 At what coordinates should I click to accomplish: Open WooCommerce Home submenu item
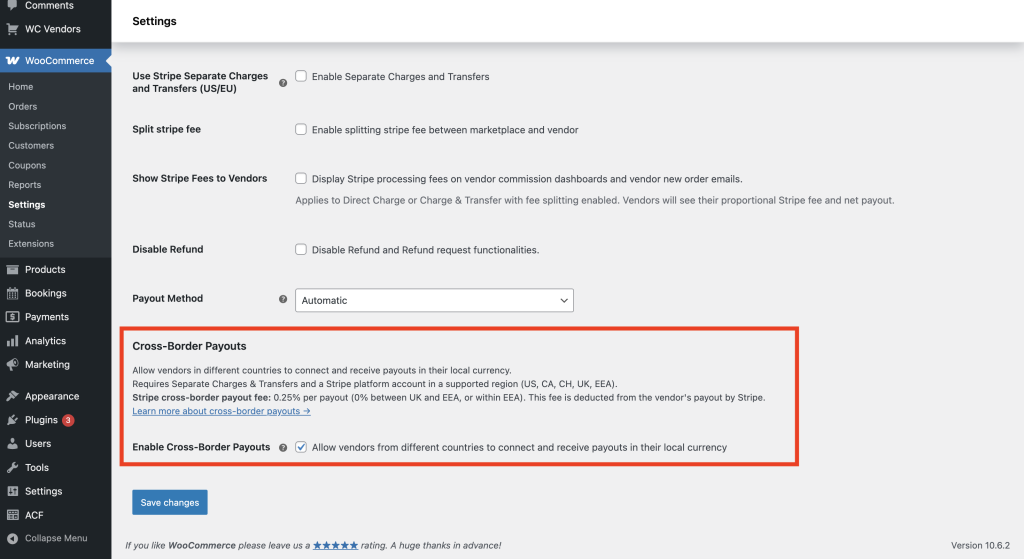21,87
